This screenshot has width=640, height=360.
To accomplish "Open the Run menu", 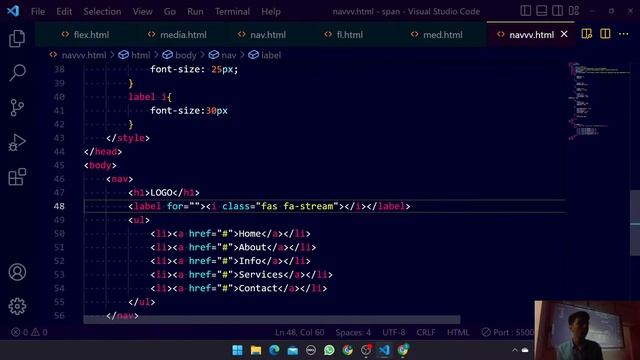I will click(195, 11).
